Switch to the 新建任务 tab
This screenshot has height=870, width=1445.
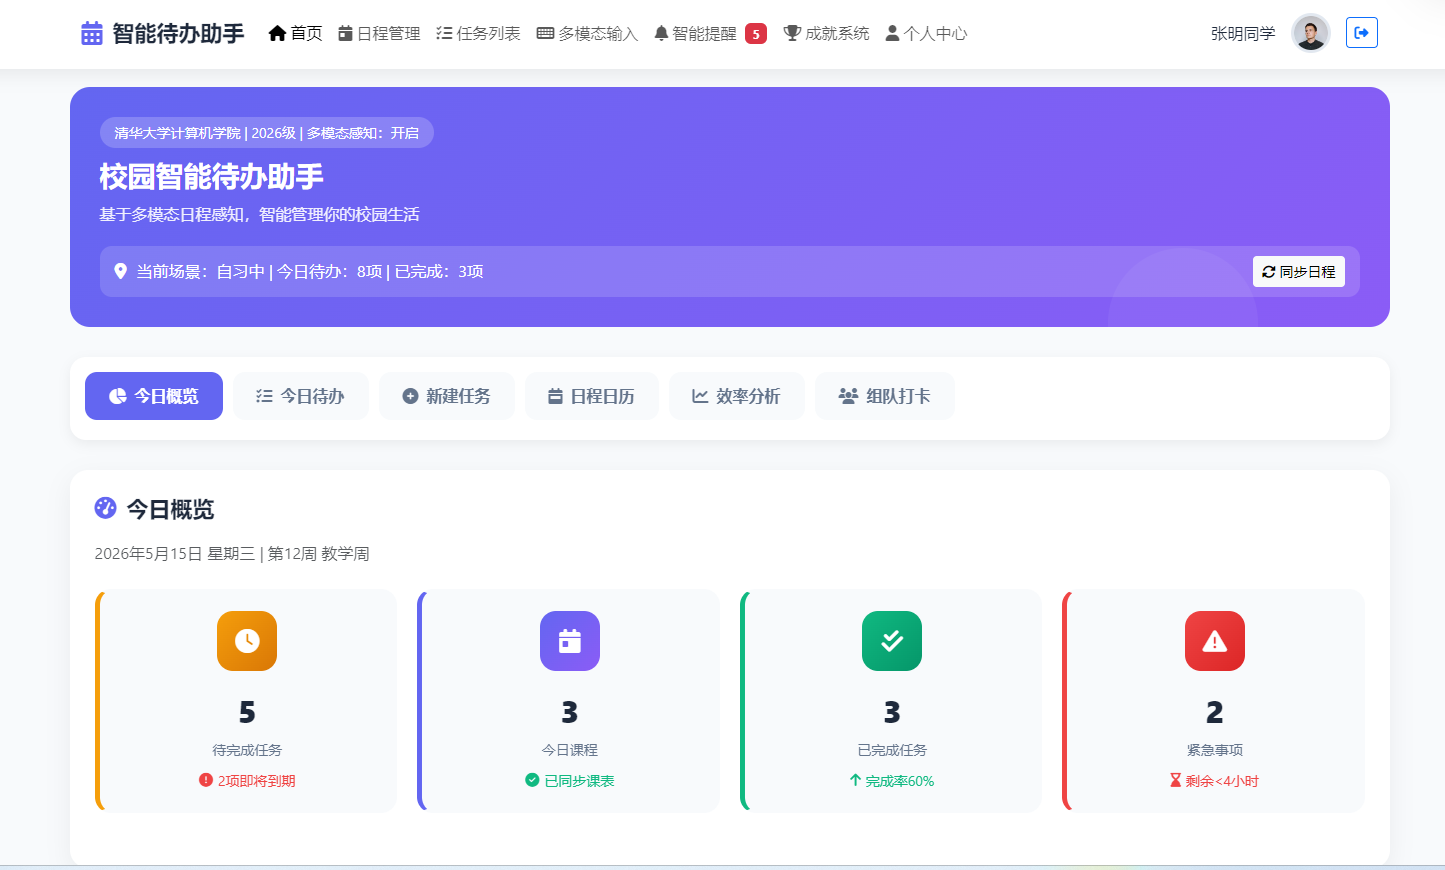point(447,396)
